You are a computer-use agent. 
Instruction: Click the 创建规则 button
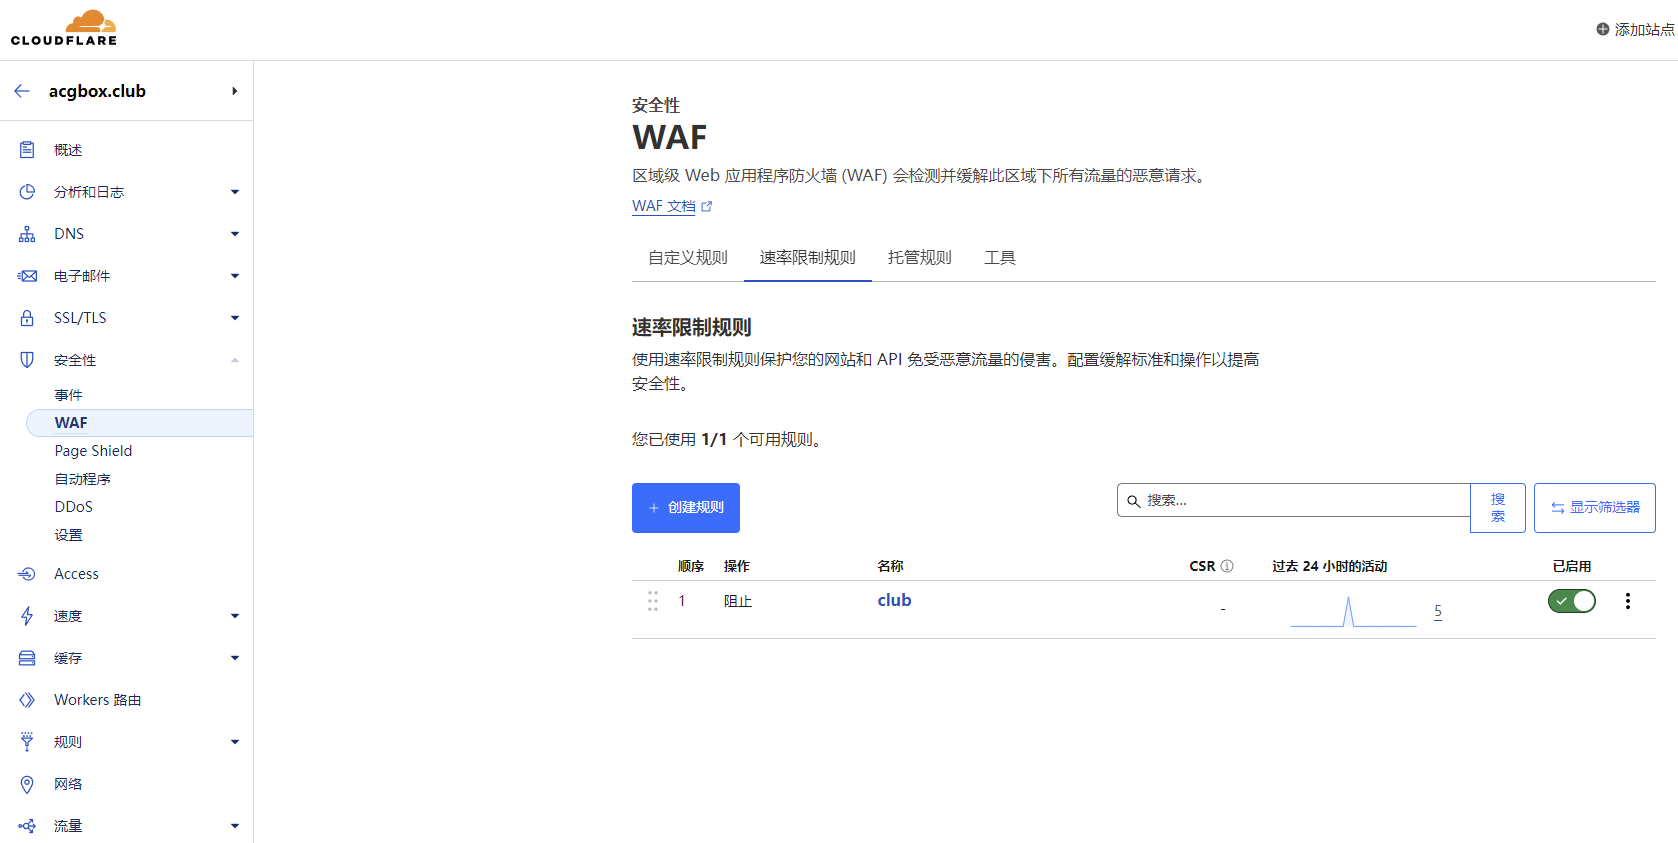point(686,508)
